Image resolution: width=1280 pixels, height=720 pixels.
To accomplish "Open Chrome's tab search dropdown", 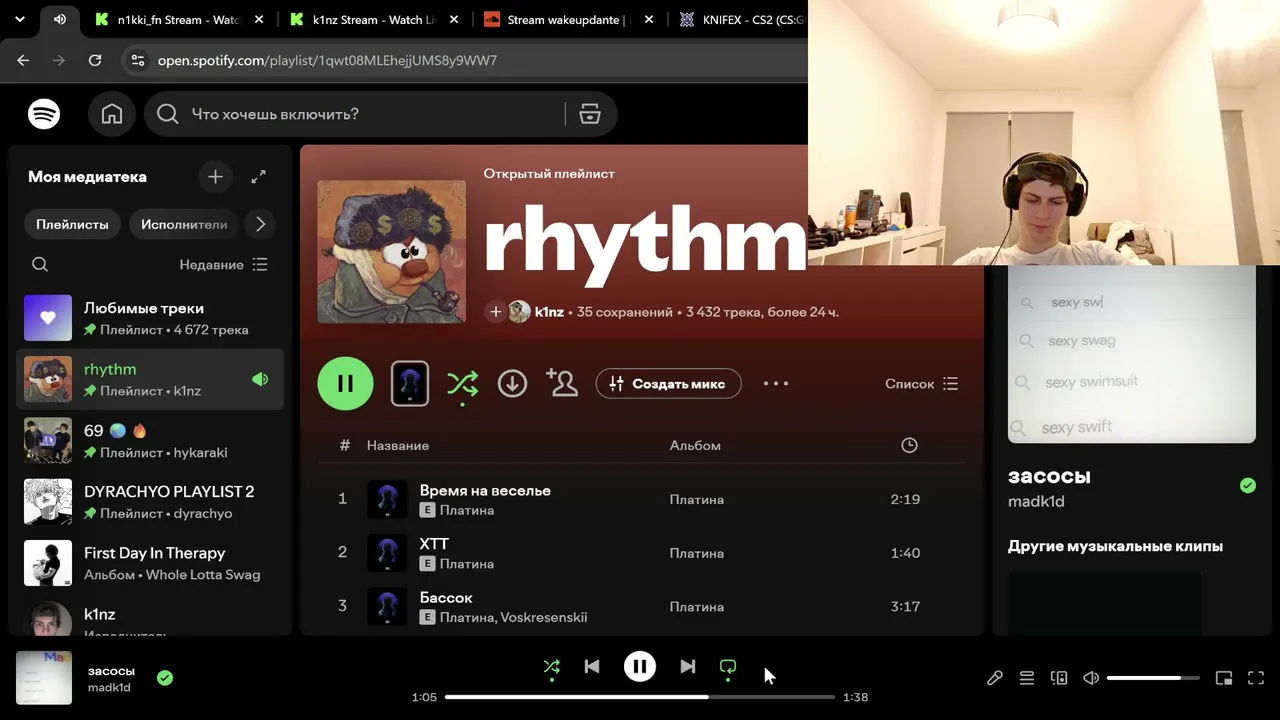I will [19, 19].
